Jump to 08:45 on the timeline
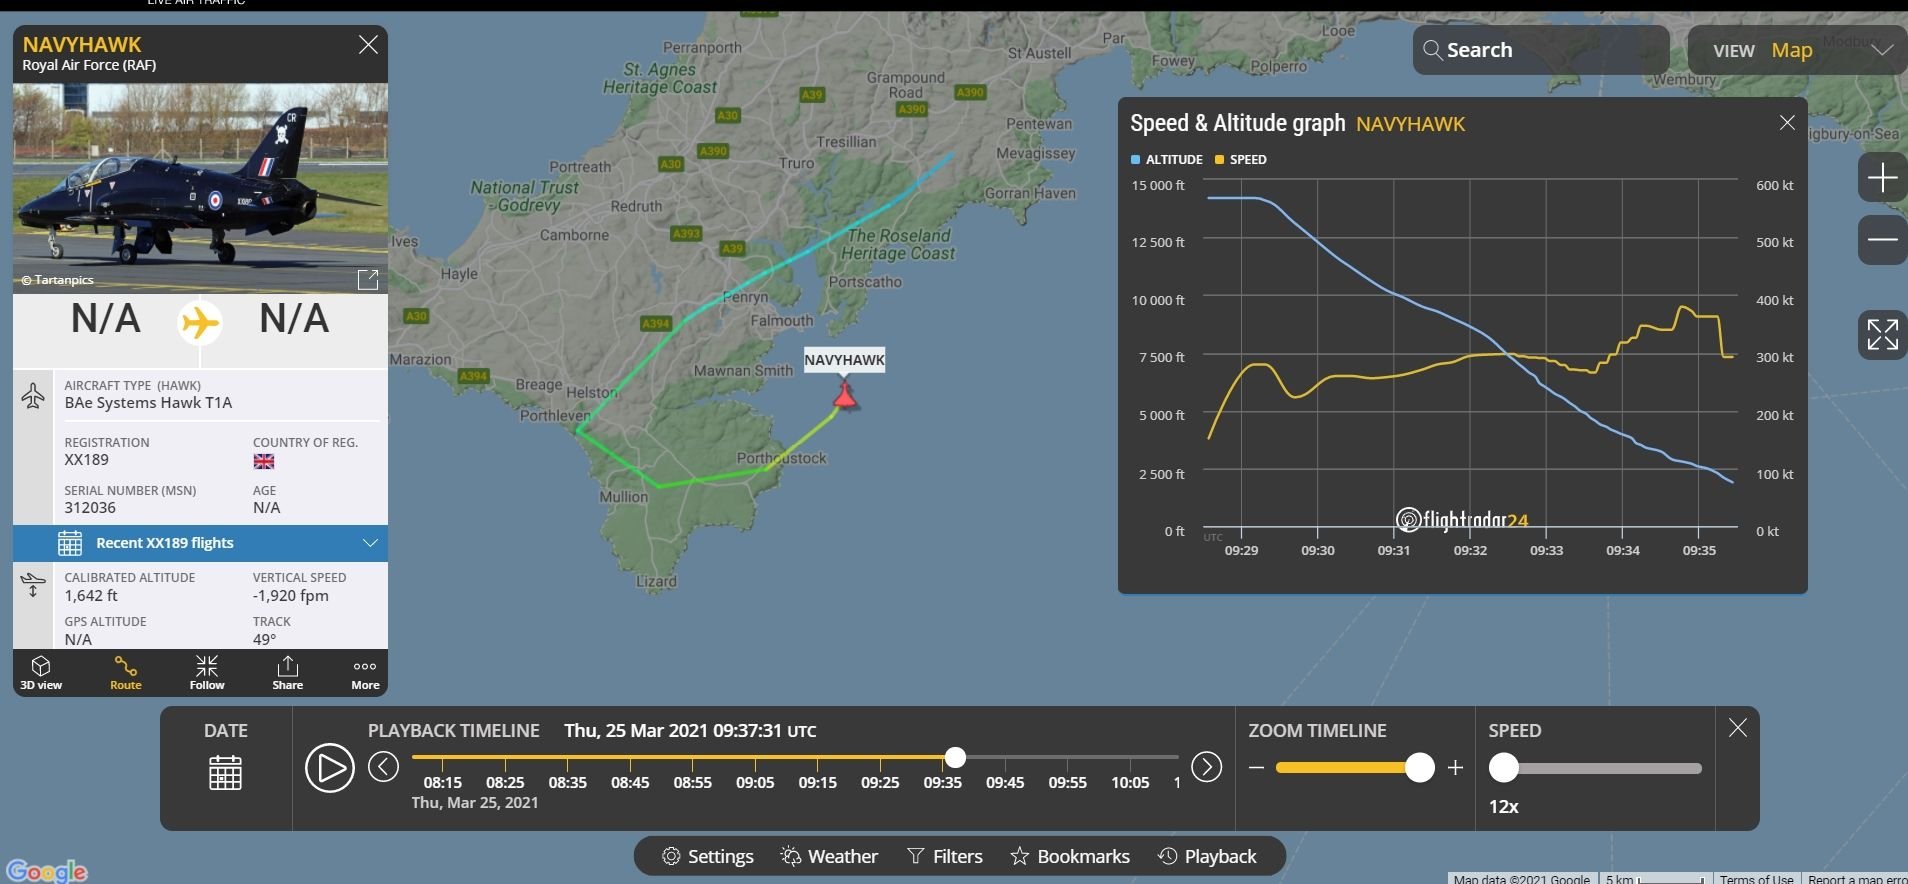Viewport: 1908px width, 884px height. [630, 782]
